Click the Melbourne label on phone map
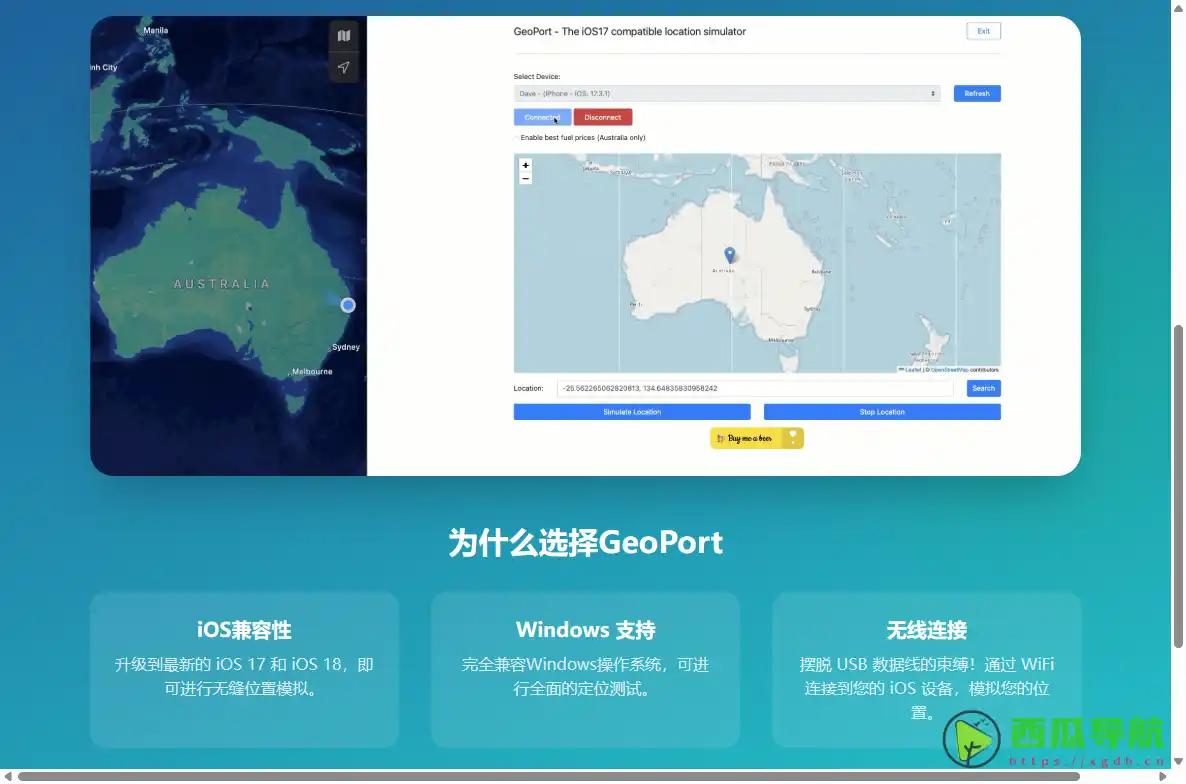 312,372
